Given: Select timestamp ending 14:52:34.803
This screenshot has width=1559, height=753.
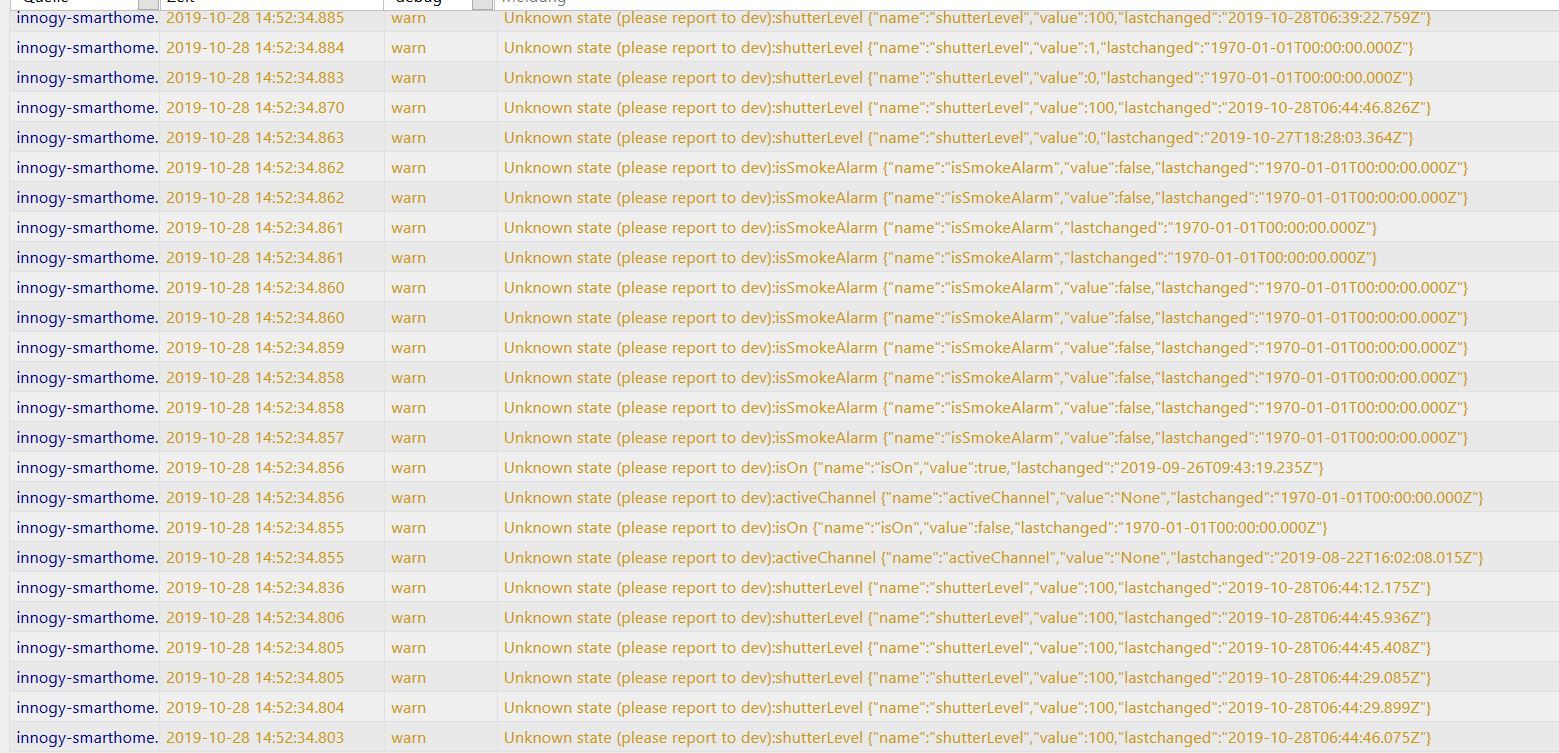Looking at the screenshot, I should point(255,738).
